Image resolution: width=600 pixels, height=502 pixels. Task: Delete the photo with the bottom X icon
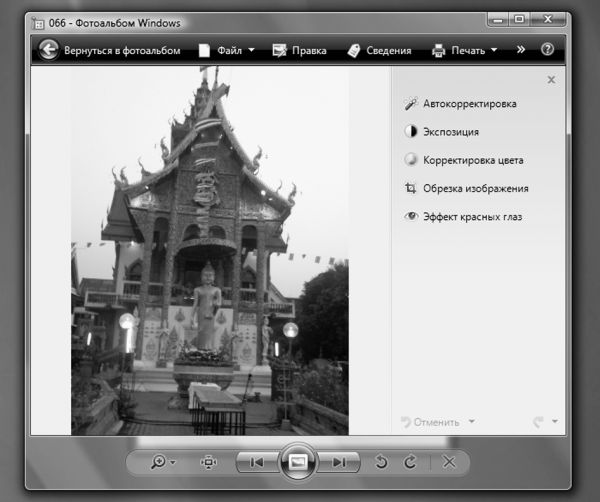click(x=449, y=462)
